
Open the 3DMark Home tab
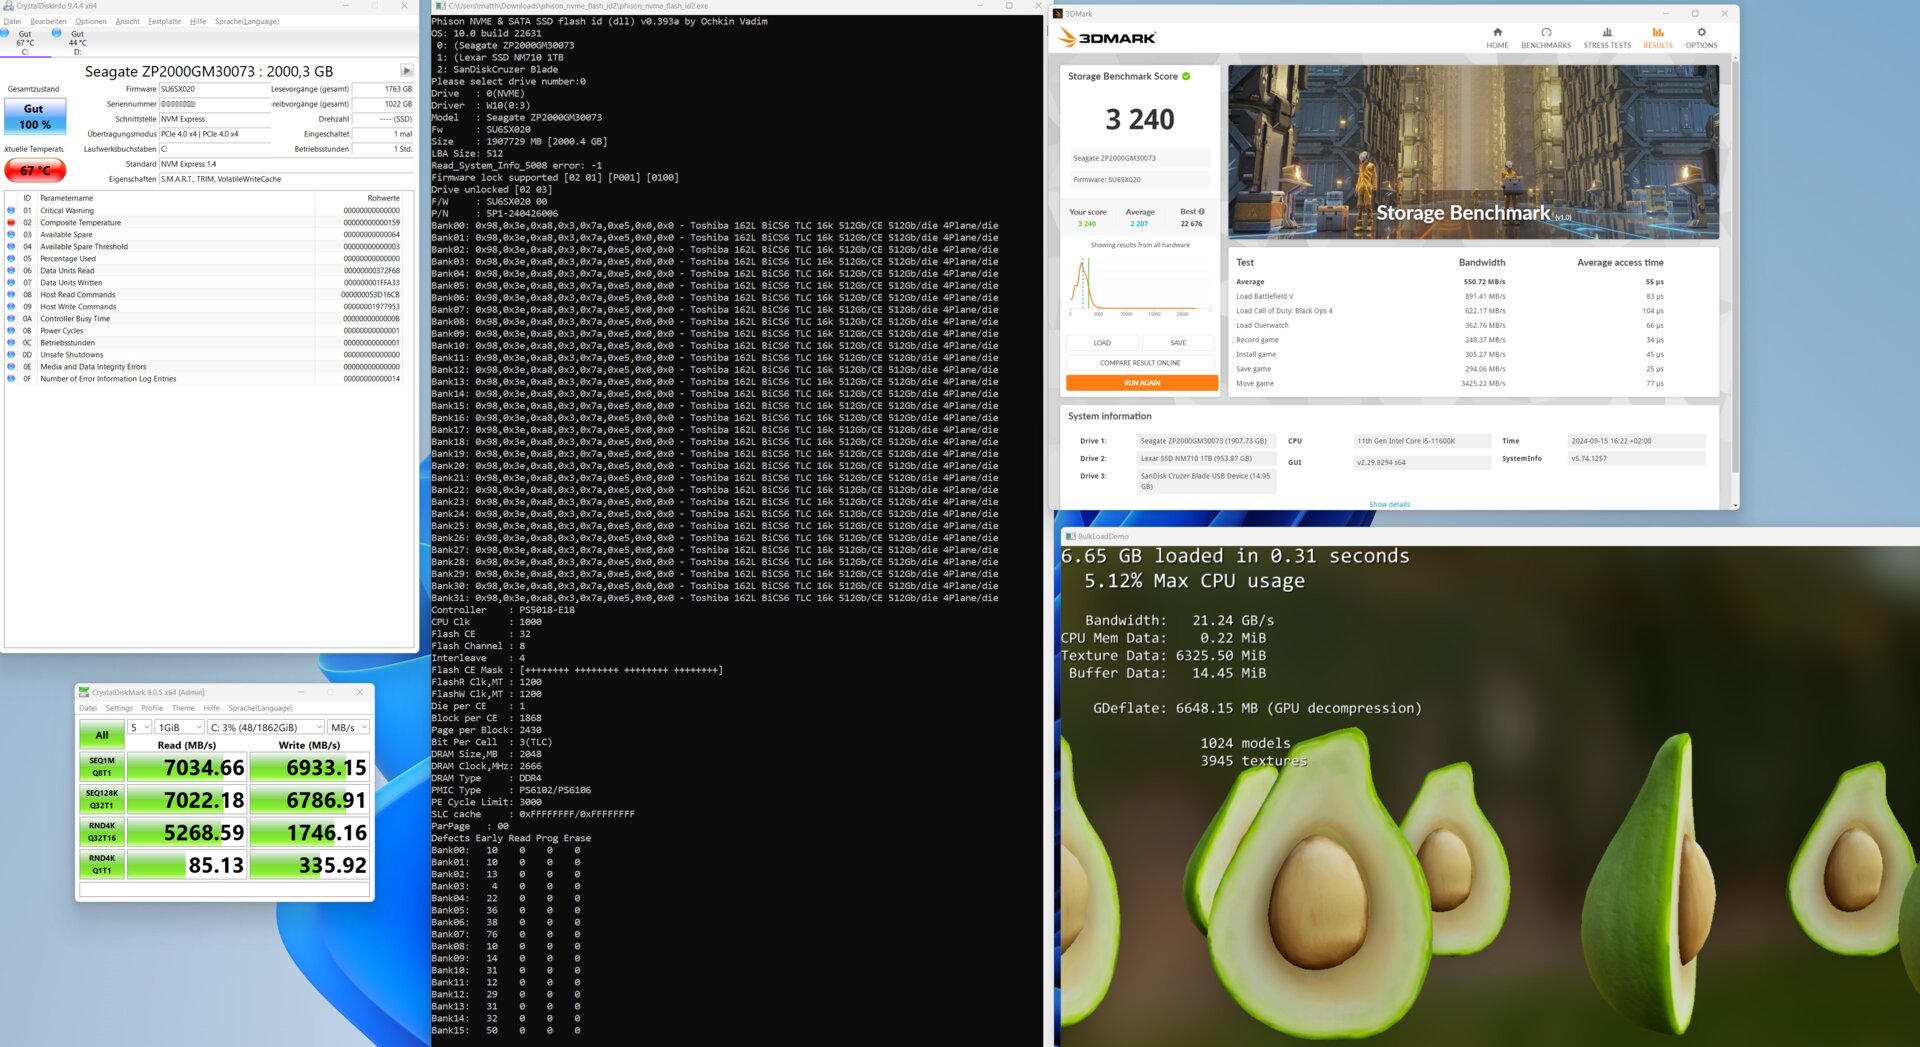click(x=1497, y=38)
